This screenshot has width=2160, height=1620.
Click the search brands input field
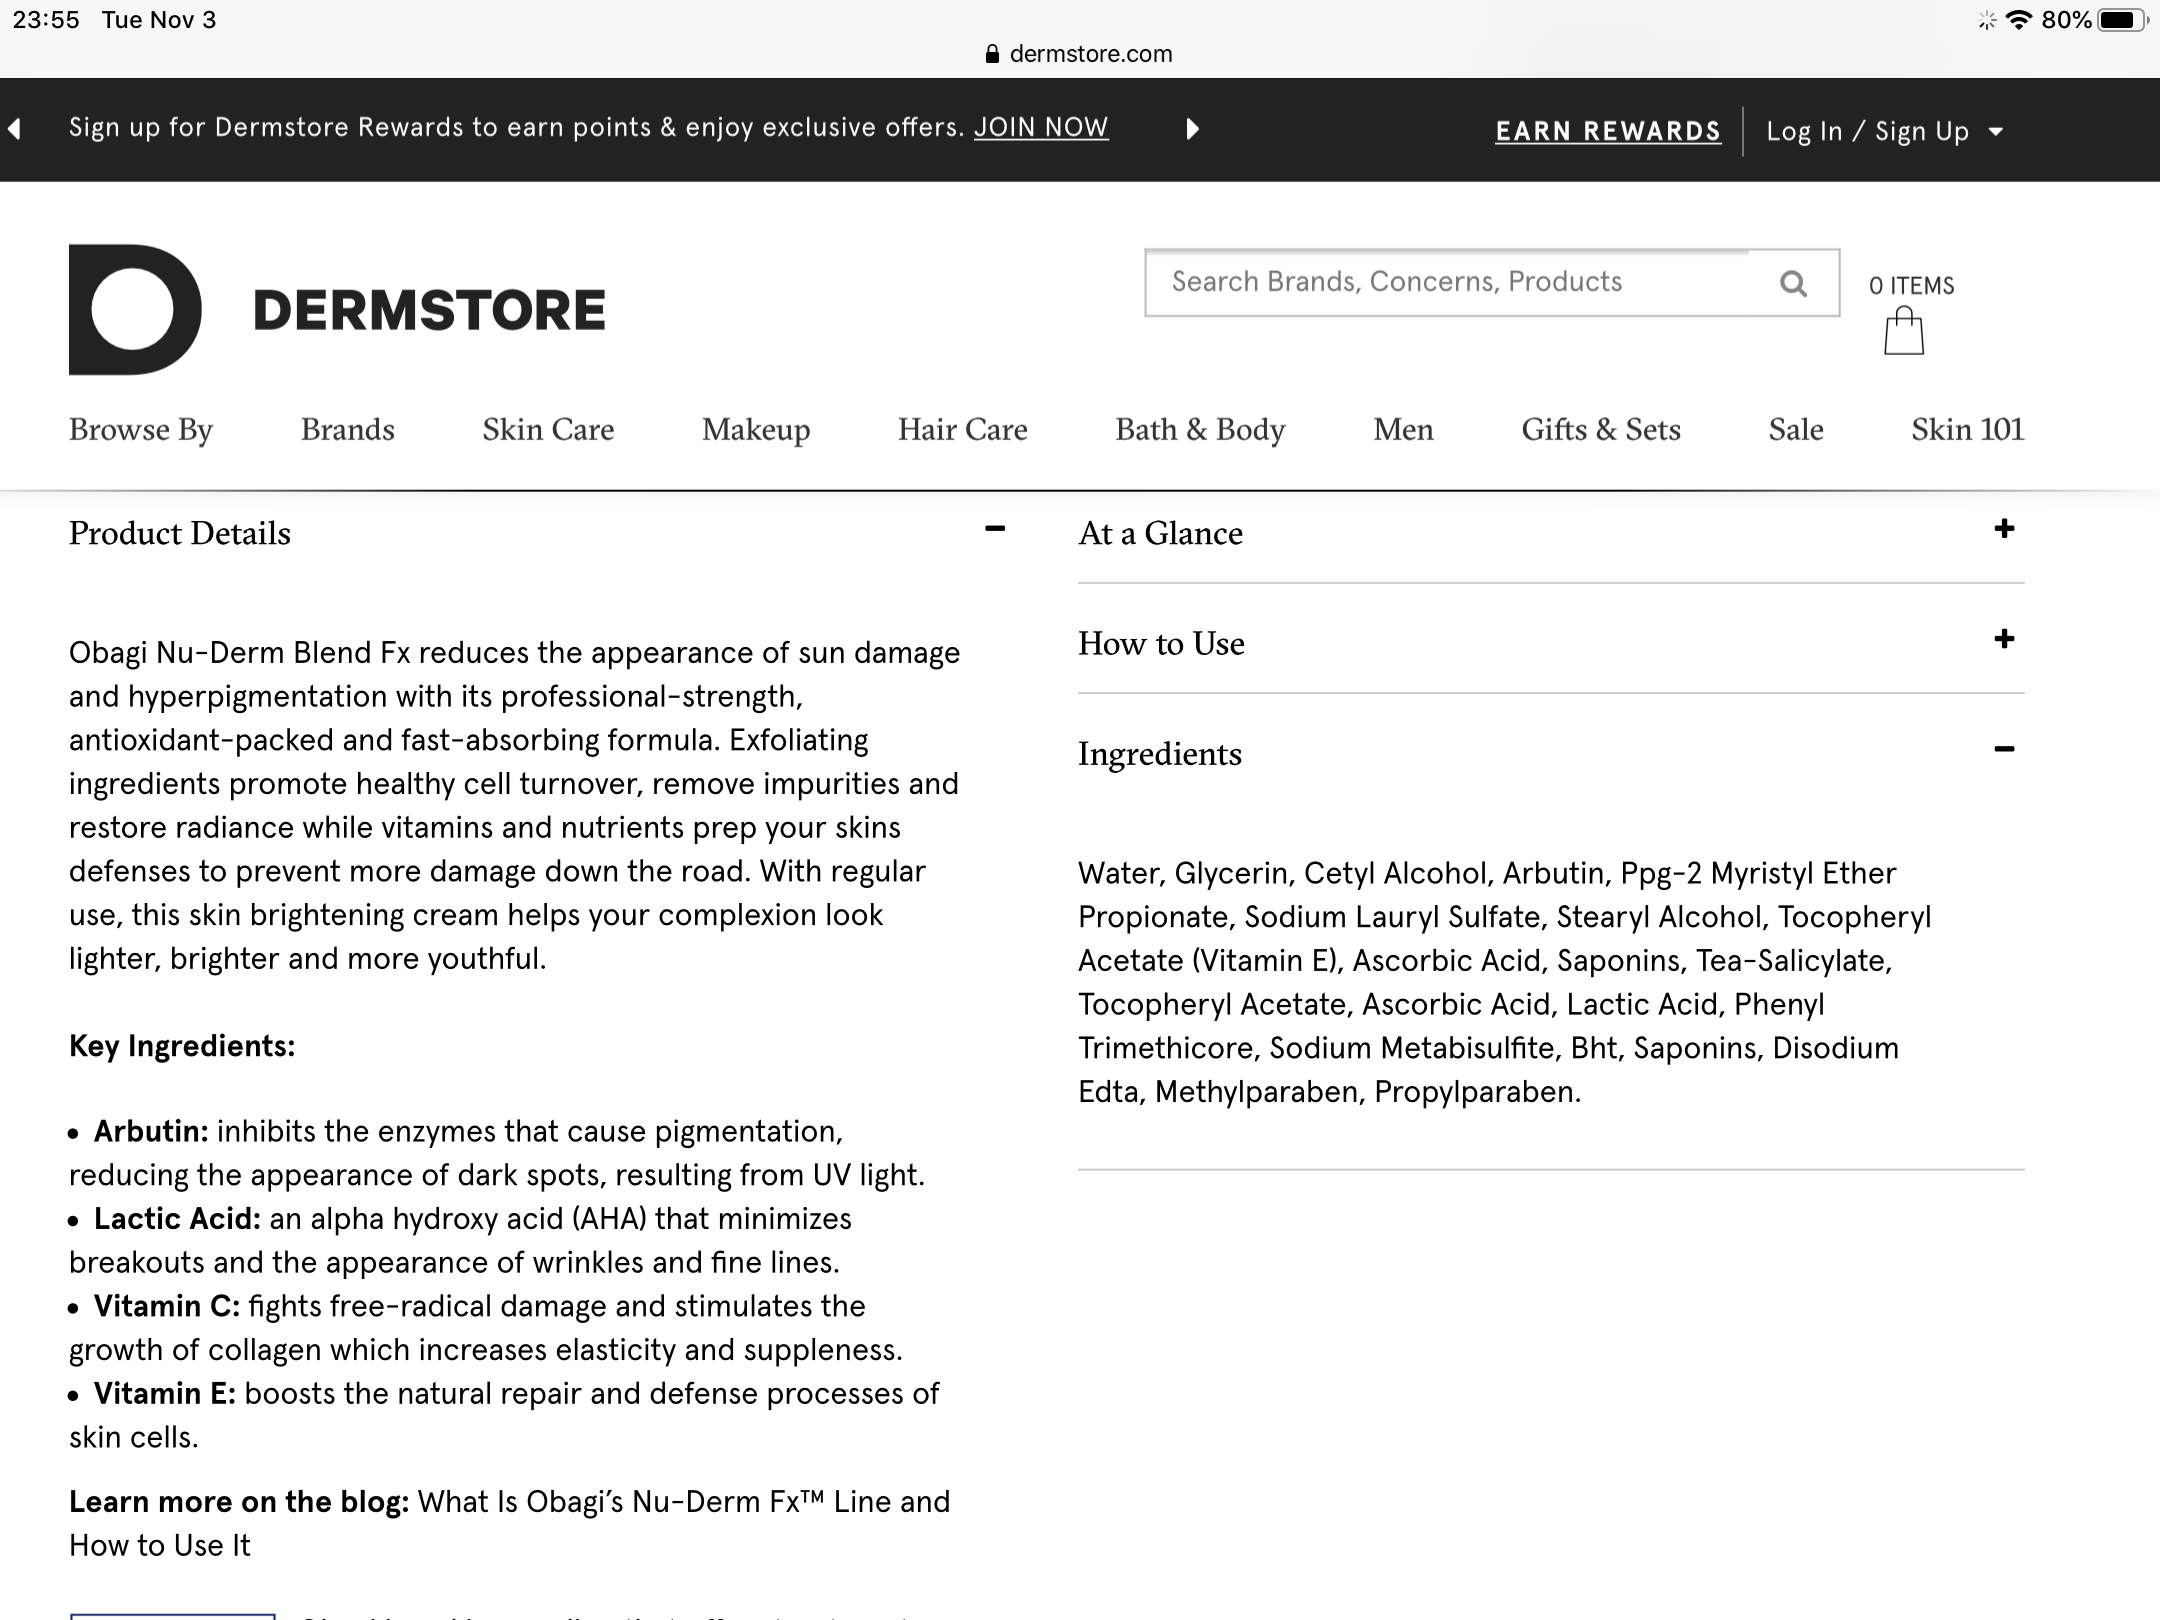click(1450, 282)
